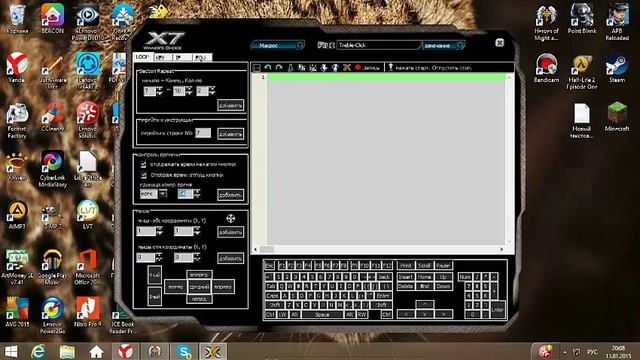This screenshot has height=360, width=640.
Task: Open the Google Play Music desktop icon
Action: pos(53,267)
